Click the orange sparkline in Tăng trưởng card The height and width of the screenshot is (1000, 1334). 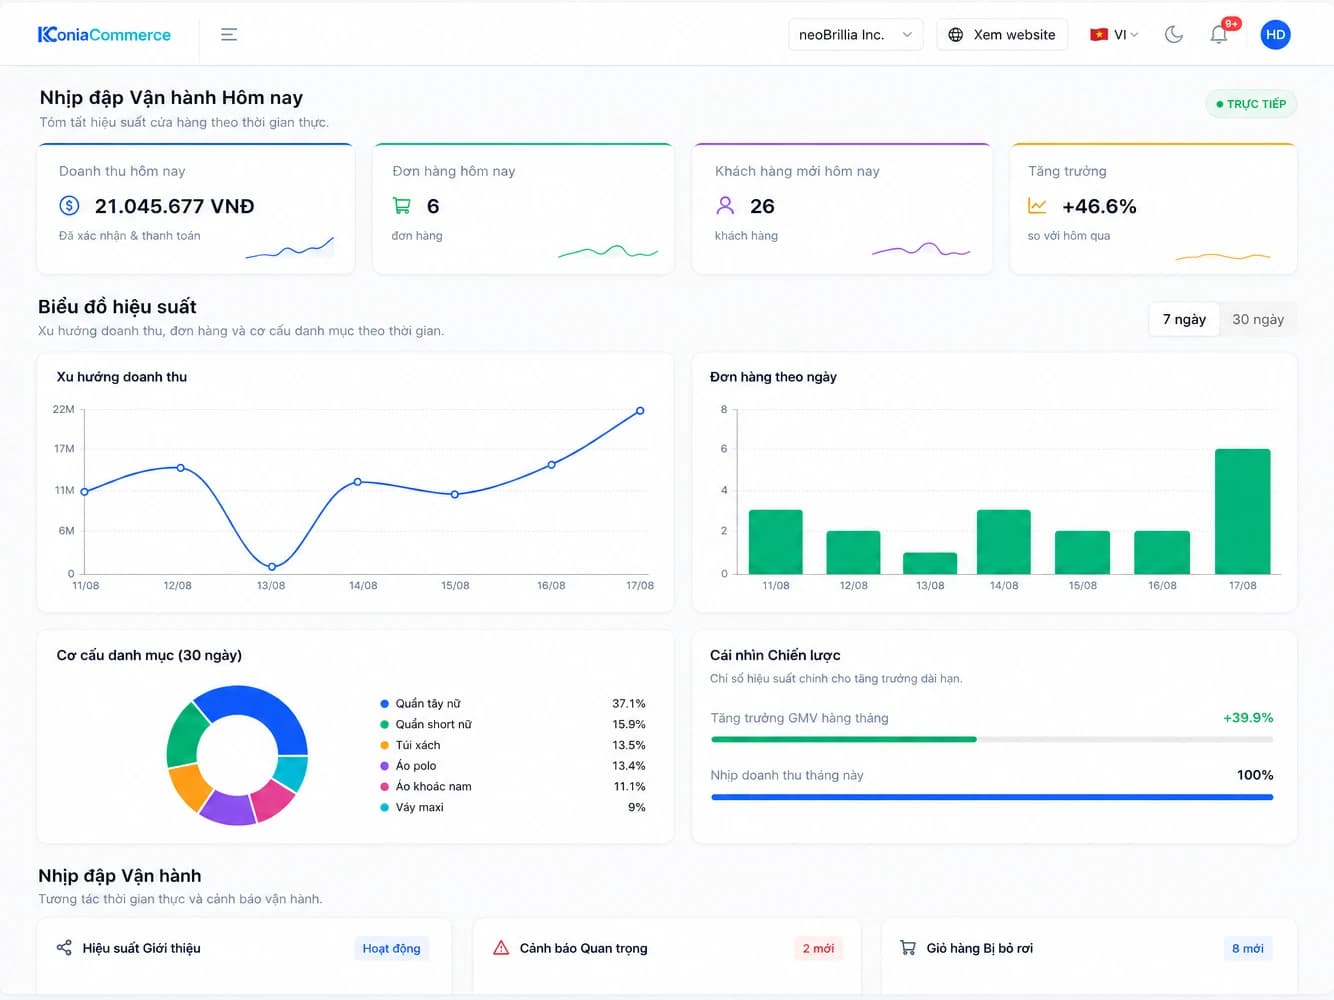[1223, 257]
